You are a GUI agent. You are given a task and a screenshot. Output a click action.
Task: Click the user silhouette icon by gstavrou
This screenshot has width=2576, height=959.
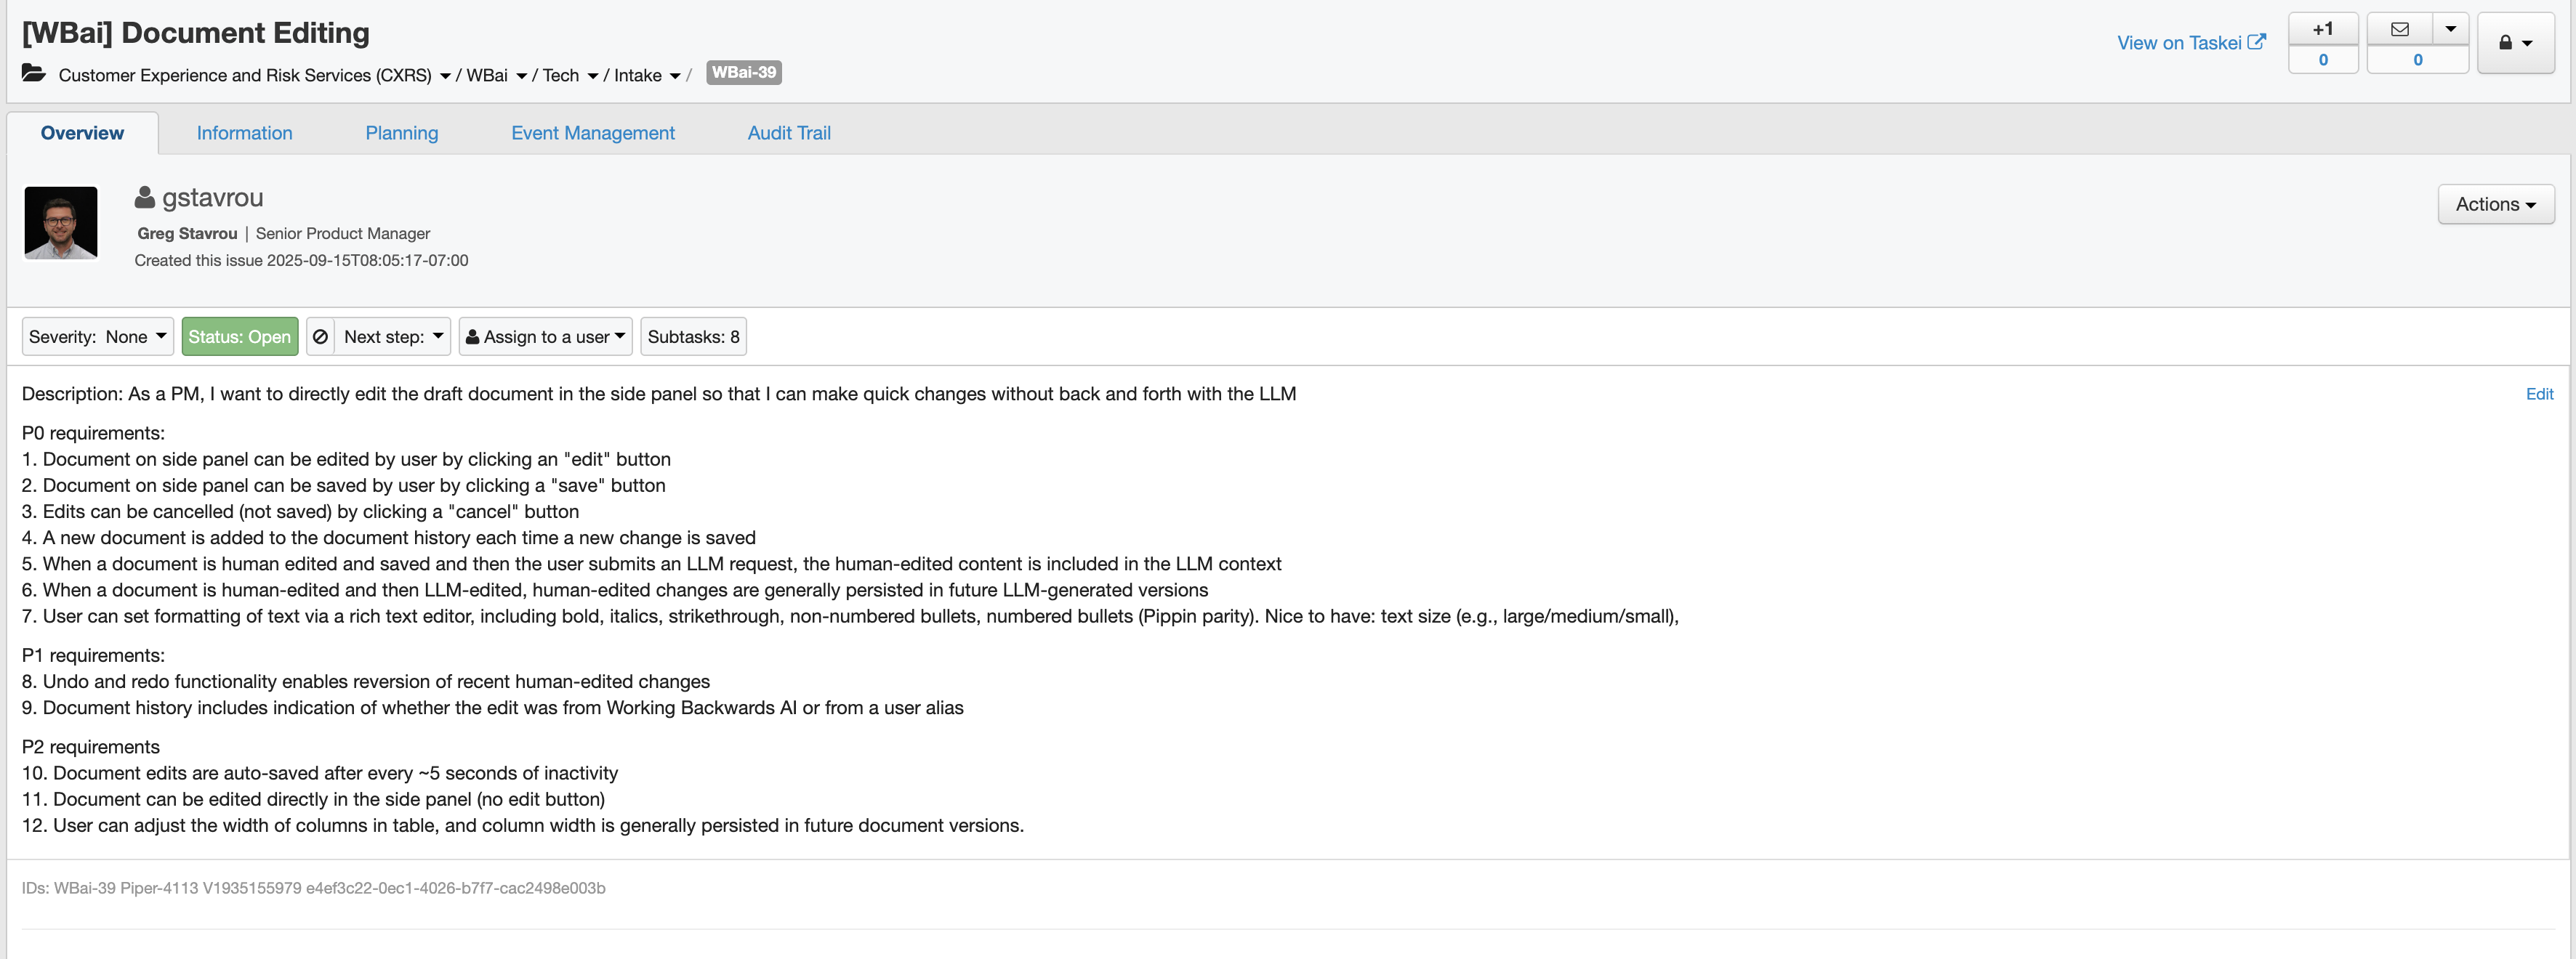145,198
